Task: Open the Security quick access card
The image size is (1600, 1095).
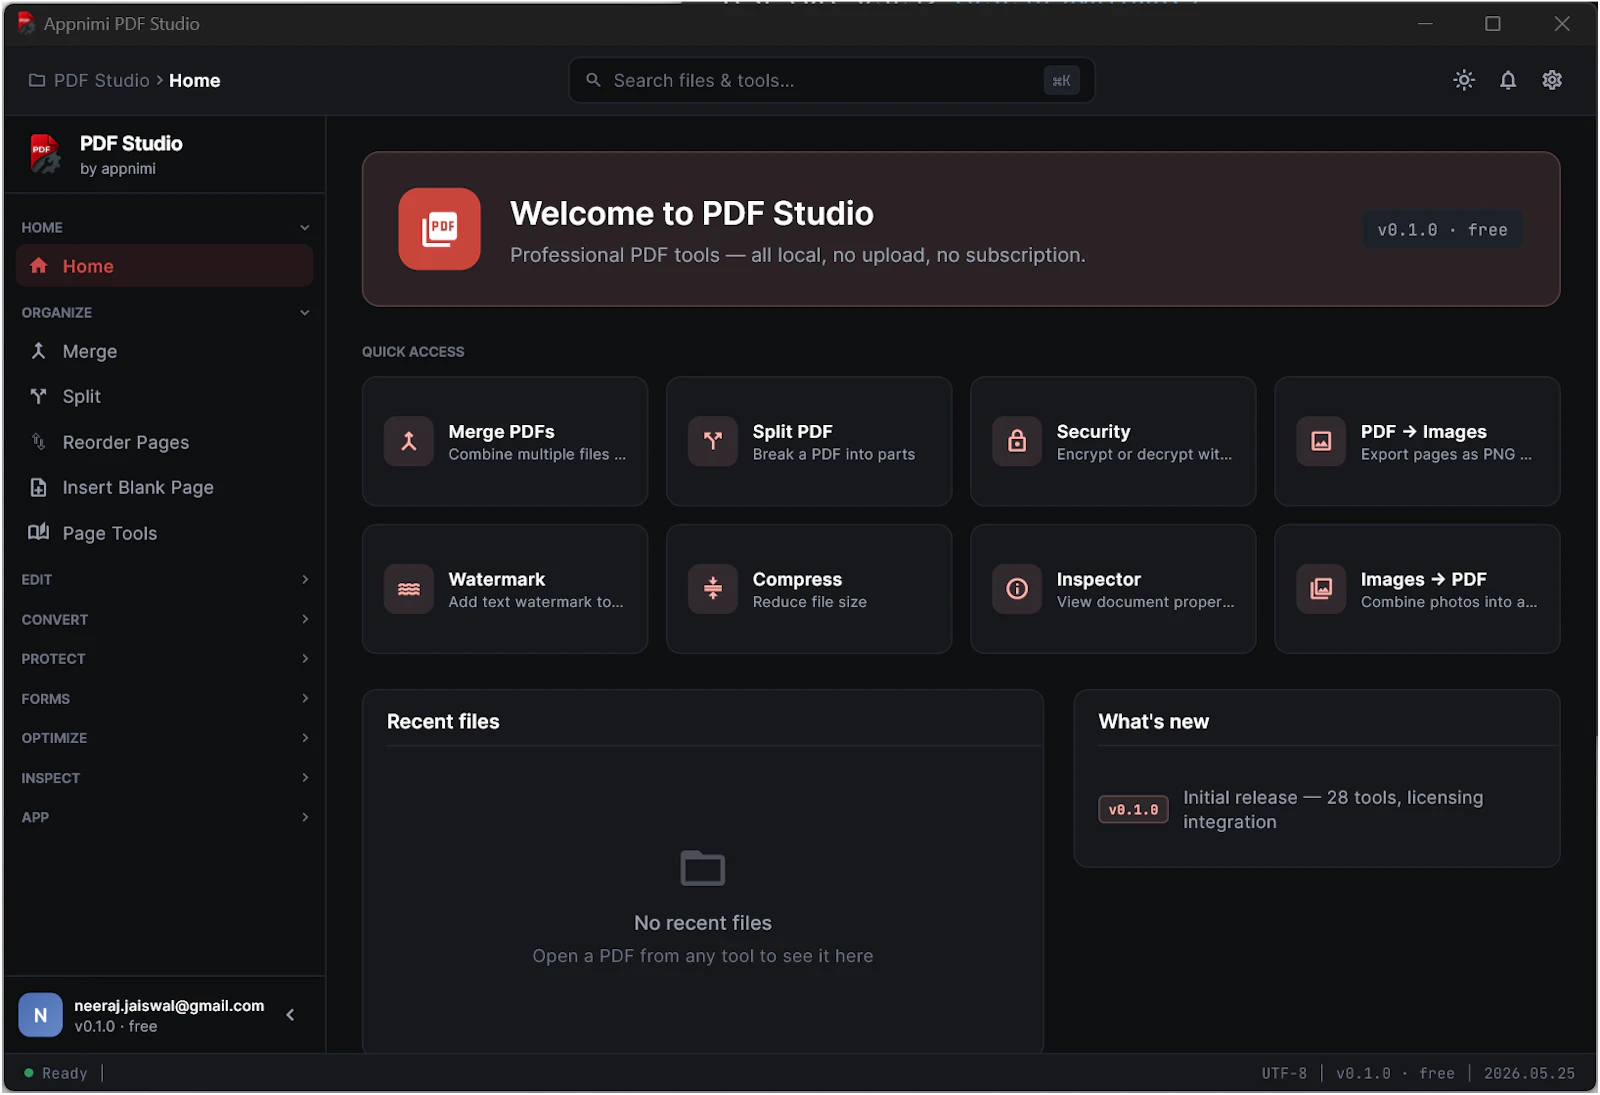Action: tap(1113, 441)
